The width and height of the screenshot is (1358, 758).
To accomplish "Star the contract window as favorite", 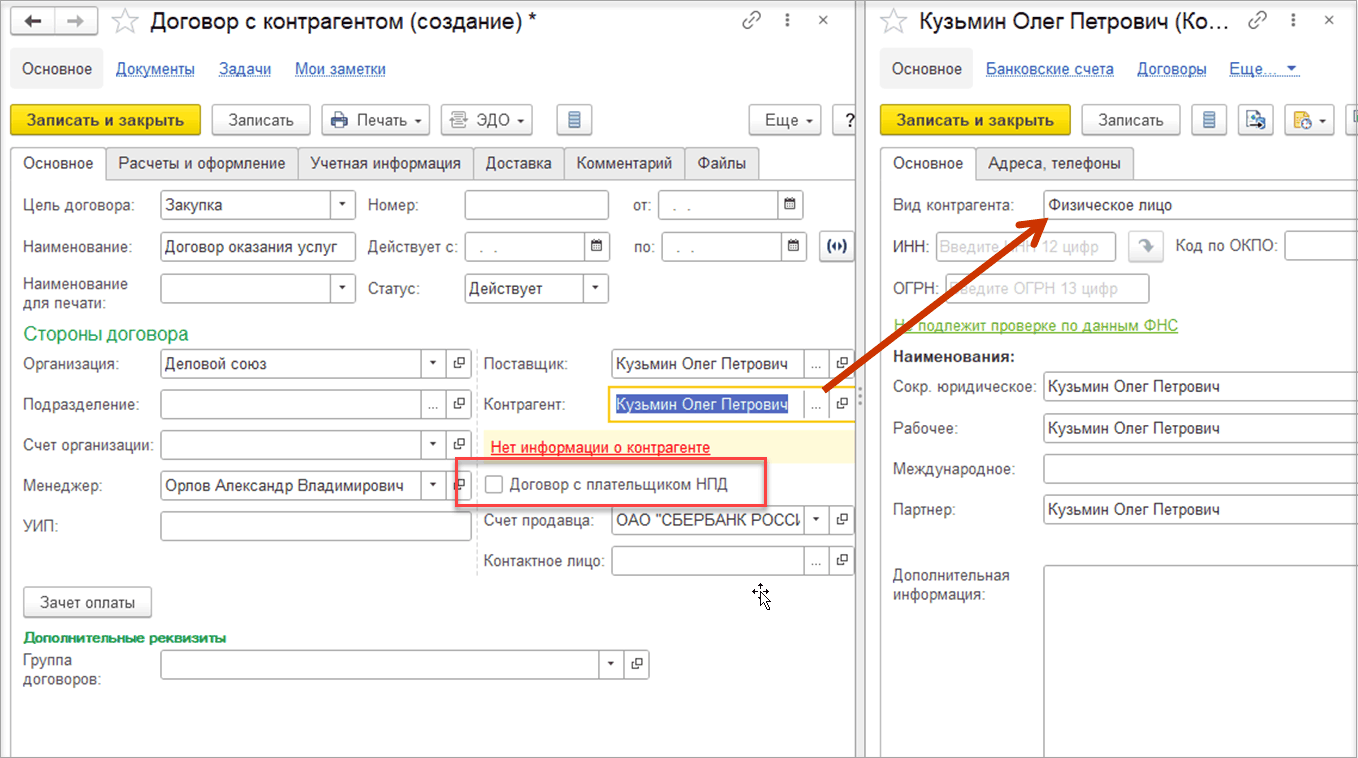I will click(x=124, y=21).
